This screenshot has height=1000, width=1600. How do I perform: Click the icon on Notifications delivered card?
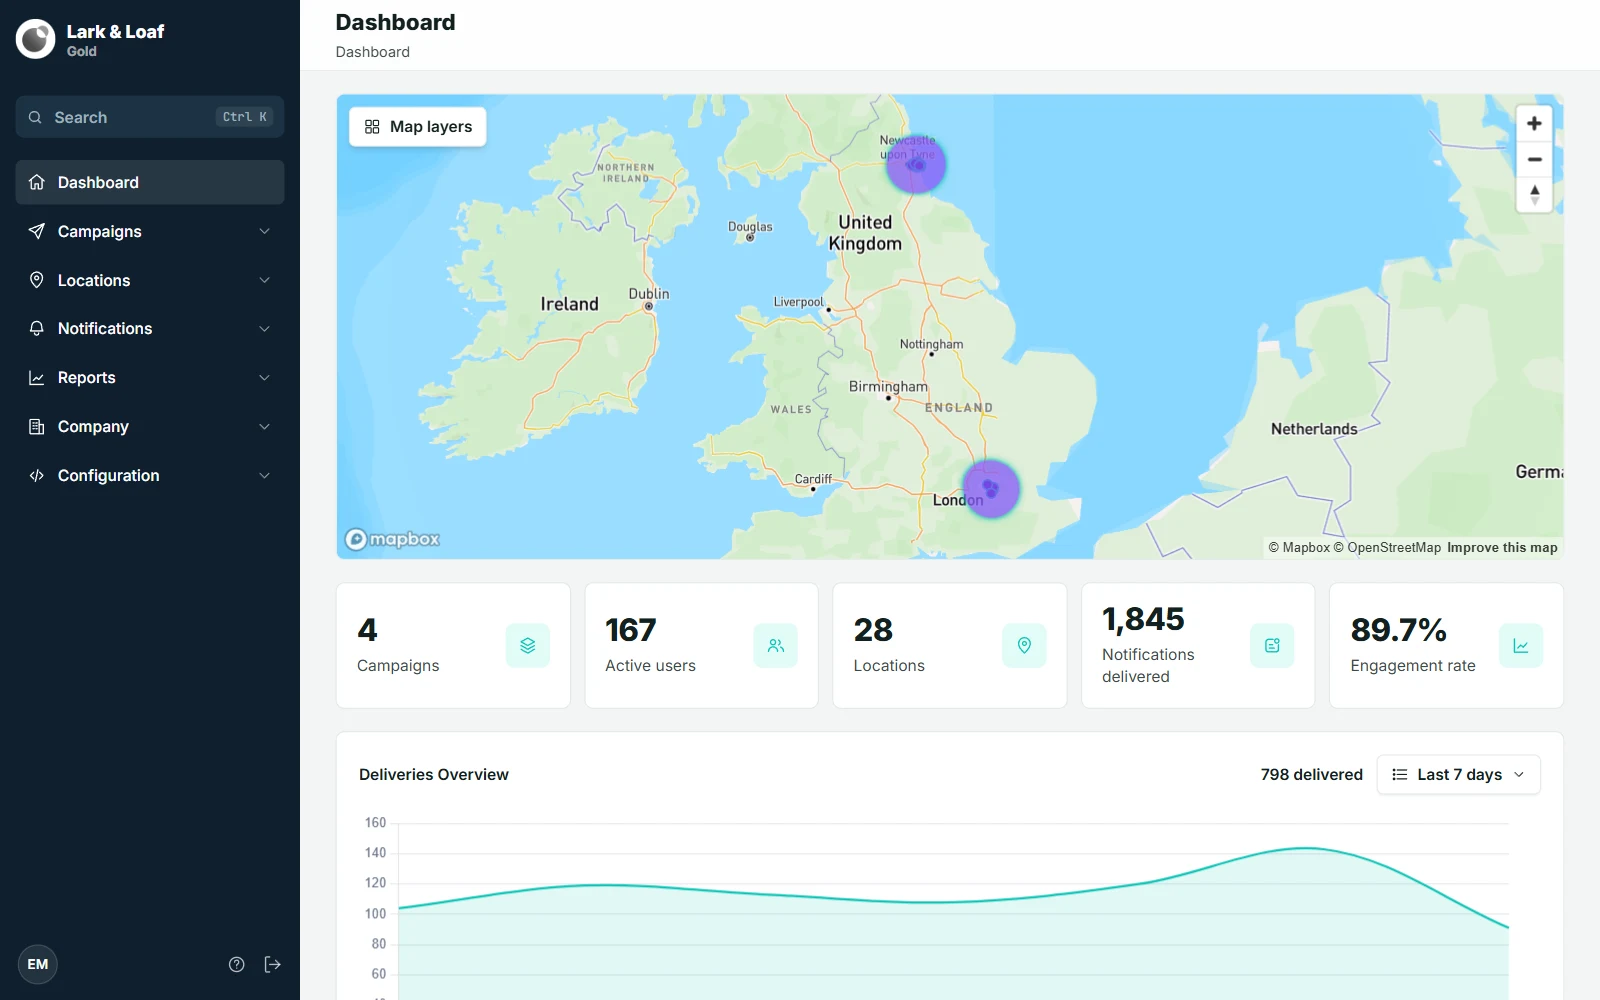1272,646
